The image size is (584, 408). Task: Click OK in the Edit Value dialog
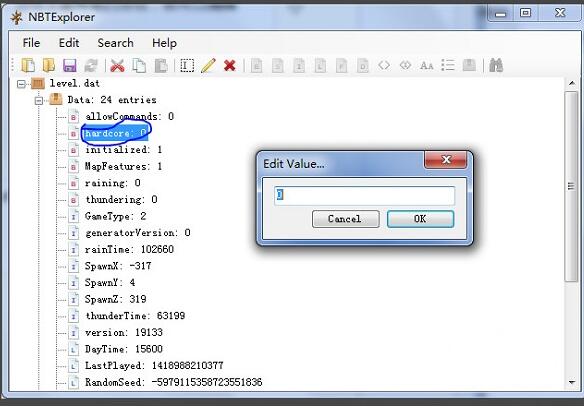(420, 219)
